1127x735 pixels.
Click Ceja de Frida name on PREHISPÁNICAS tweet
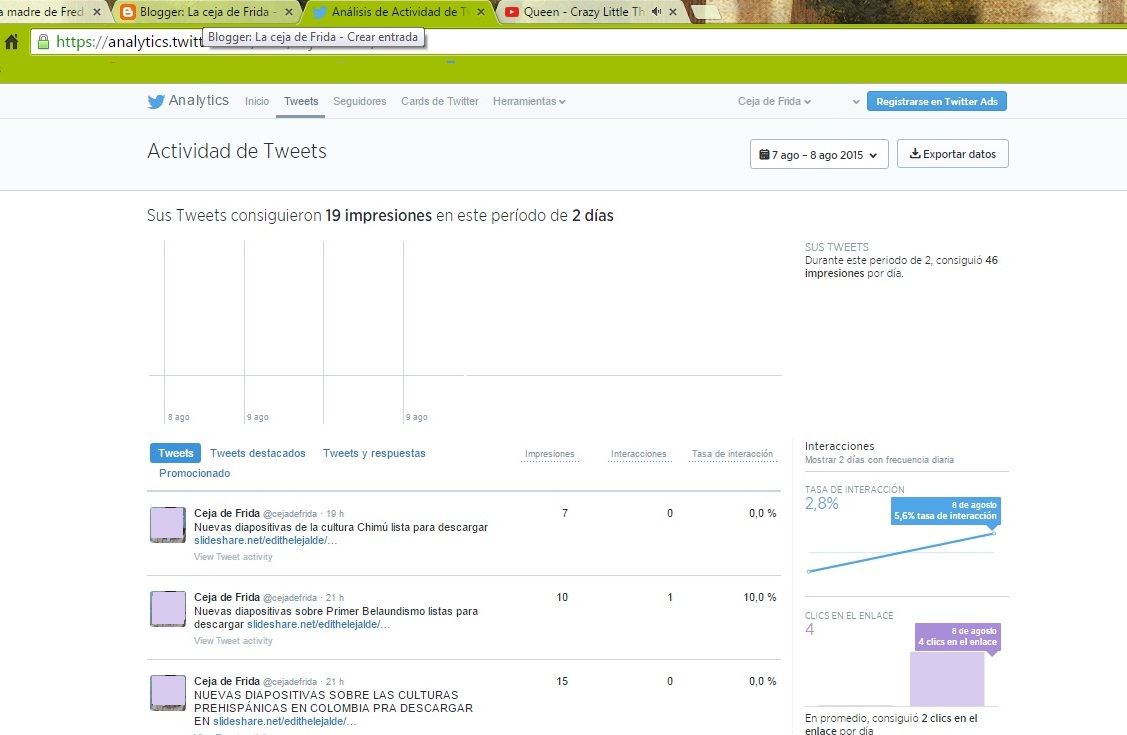[226, 681]
